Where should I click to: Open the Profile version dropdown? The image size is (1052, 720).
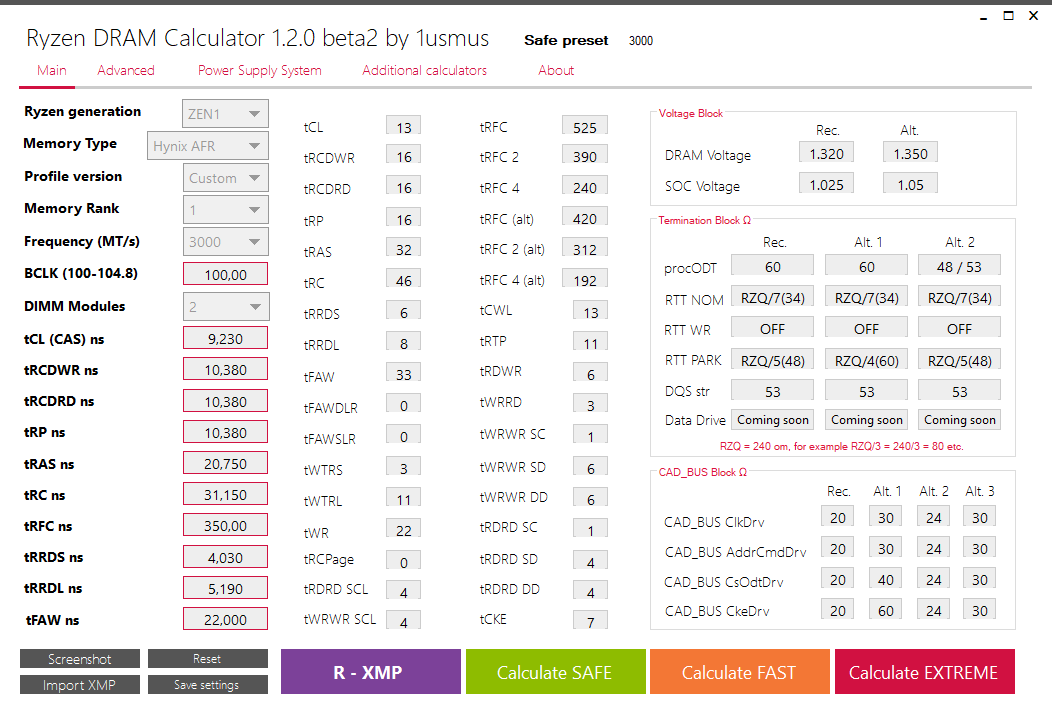coord(225,178)
